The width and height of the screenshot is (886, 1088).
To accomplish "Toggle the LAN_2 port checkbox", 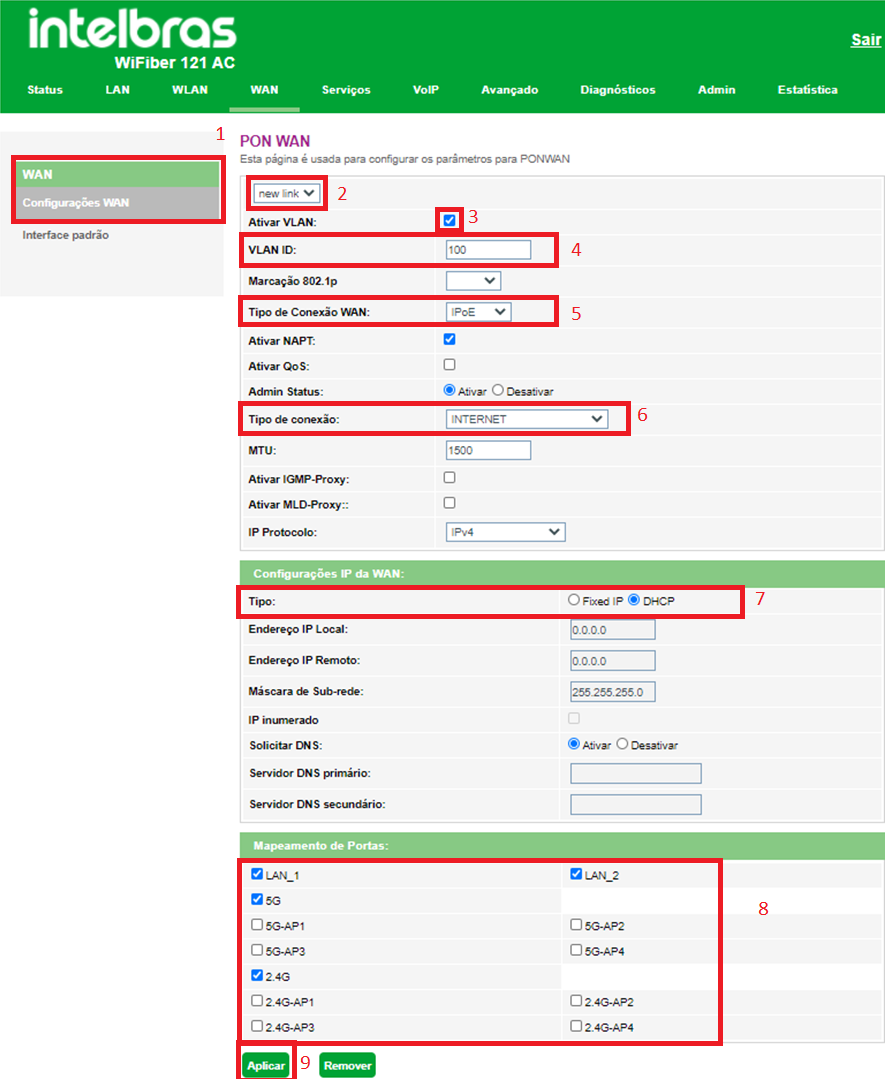I will 576,874.
